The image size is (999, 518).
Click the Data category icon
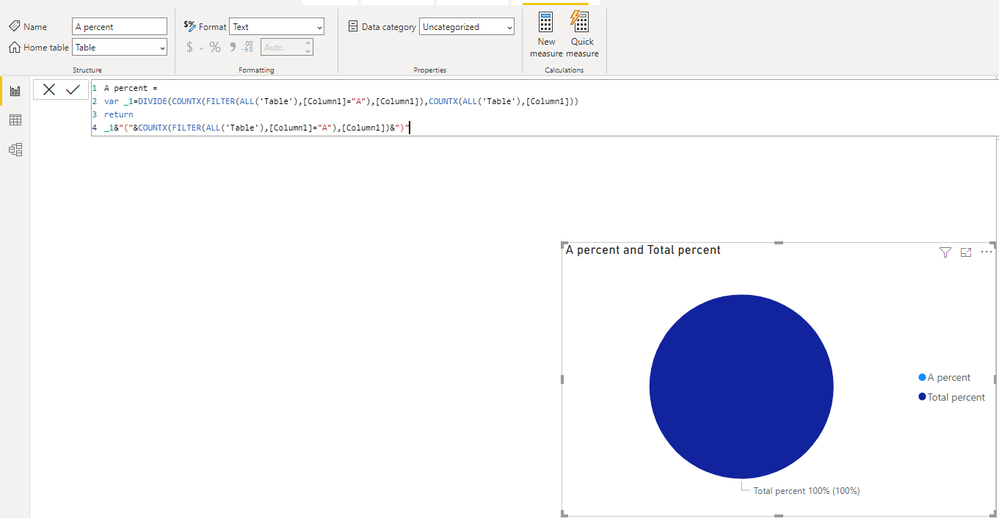pos(353,26)
